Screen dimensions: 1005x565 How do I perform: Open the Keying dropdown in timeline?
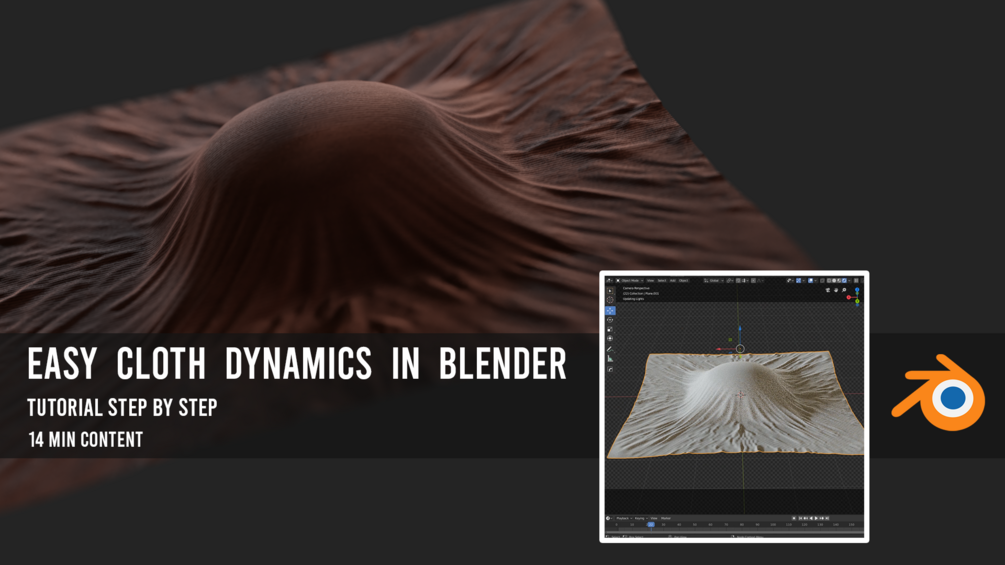click(641, 518)
